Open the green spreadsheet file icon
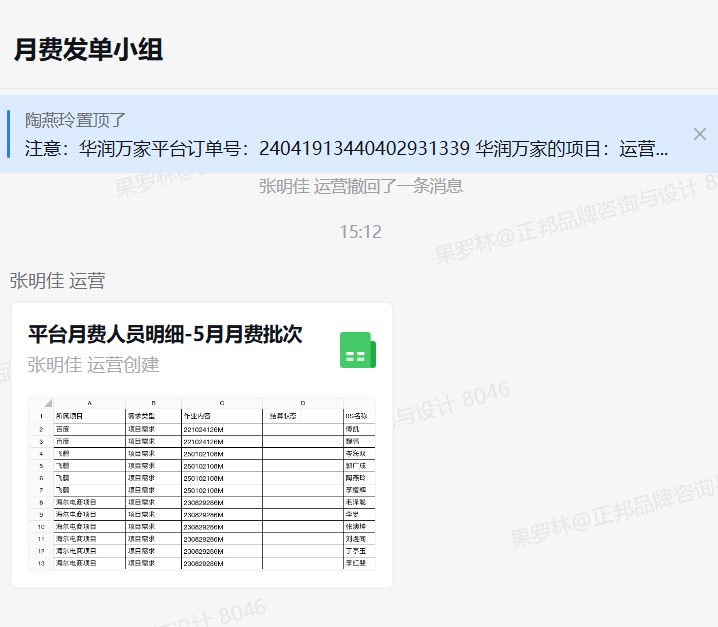The width and height of the screenshot is (718, 627). click(x=358, y=350)
